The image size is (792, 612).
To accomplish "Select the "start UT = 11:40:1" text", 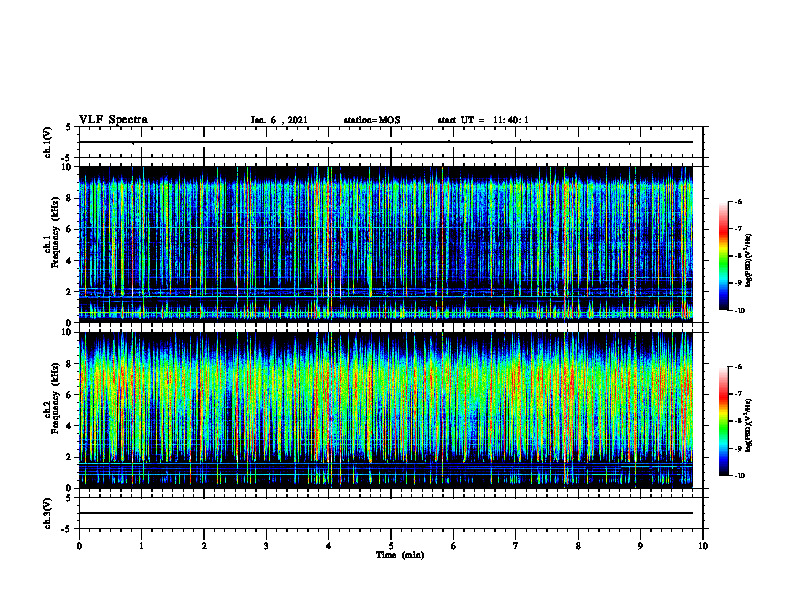I will point(483,120).
